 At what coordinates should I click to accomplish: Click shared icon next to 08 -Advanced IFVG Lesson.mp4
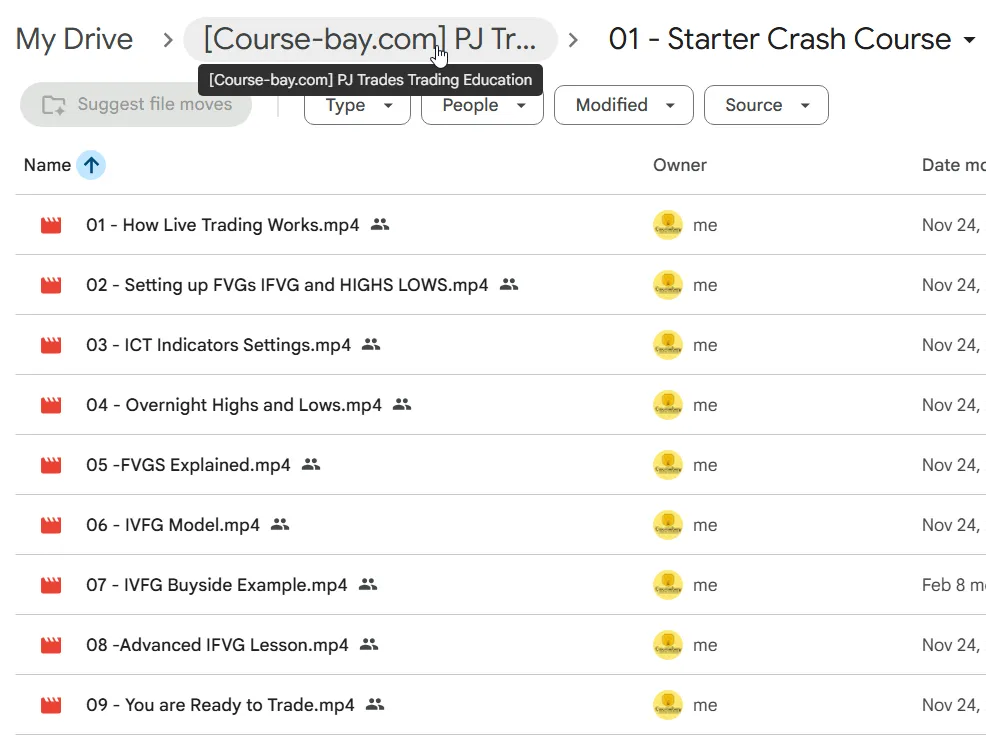pyautogui.click(x=369, y=644)
